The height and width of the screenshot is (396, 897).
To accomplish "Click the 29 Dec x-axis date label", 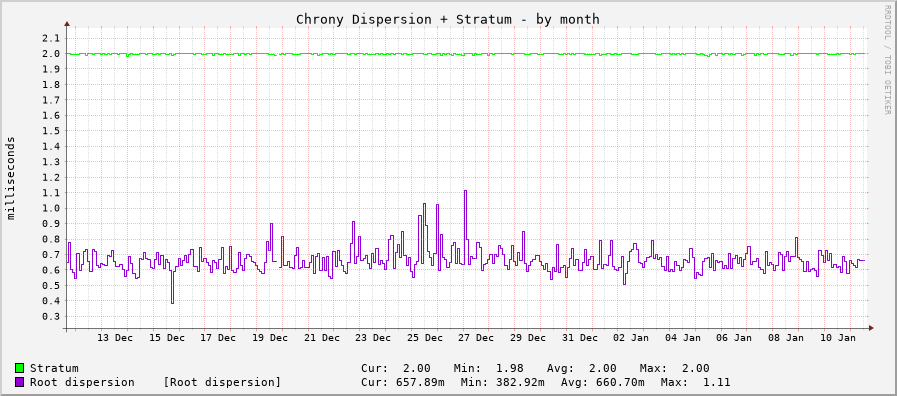I will 529,338.
